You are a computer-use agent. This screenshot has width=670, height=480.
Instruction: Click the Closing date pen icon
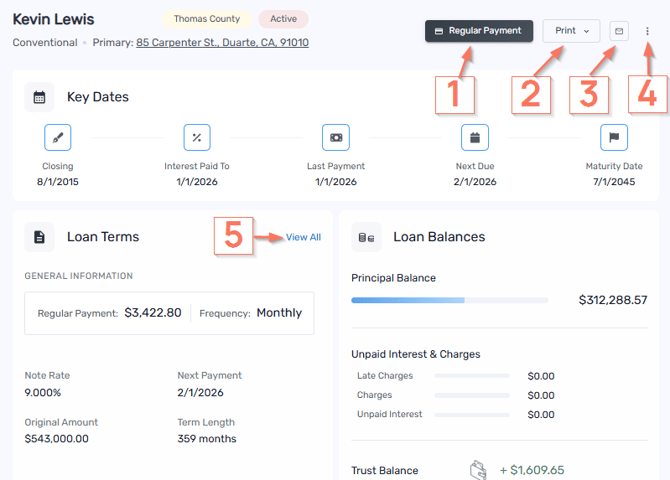coord(58,137)
